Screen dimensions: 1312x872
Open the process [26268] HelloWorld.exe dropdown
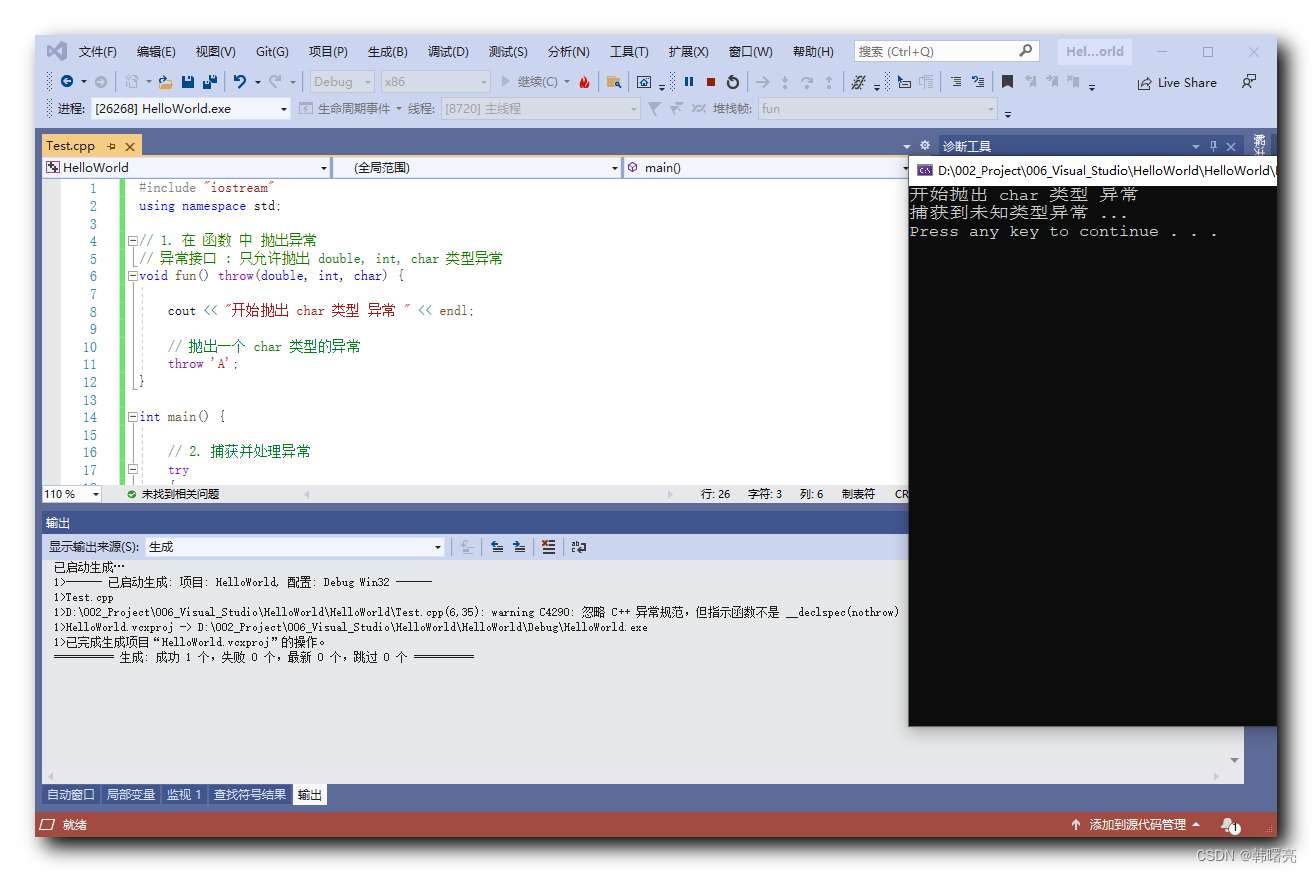point(190,109)
